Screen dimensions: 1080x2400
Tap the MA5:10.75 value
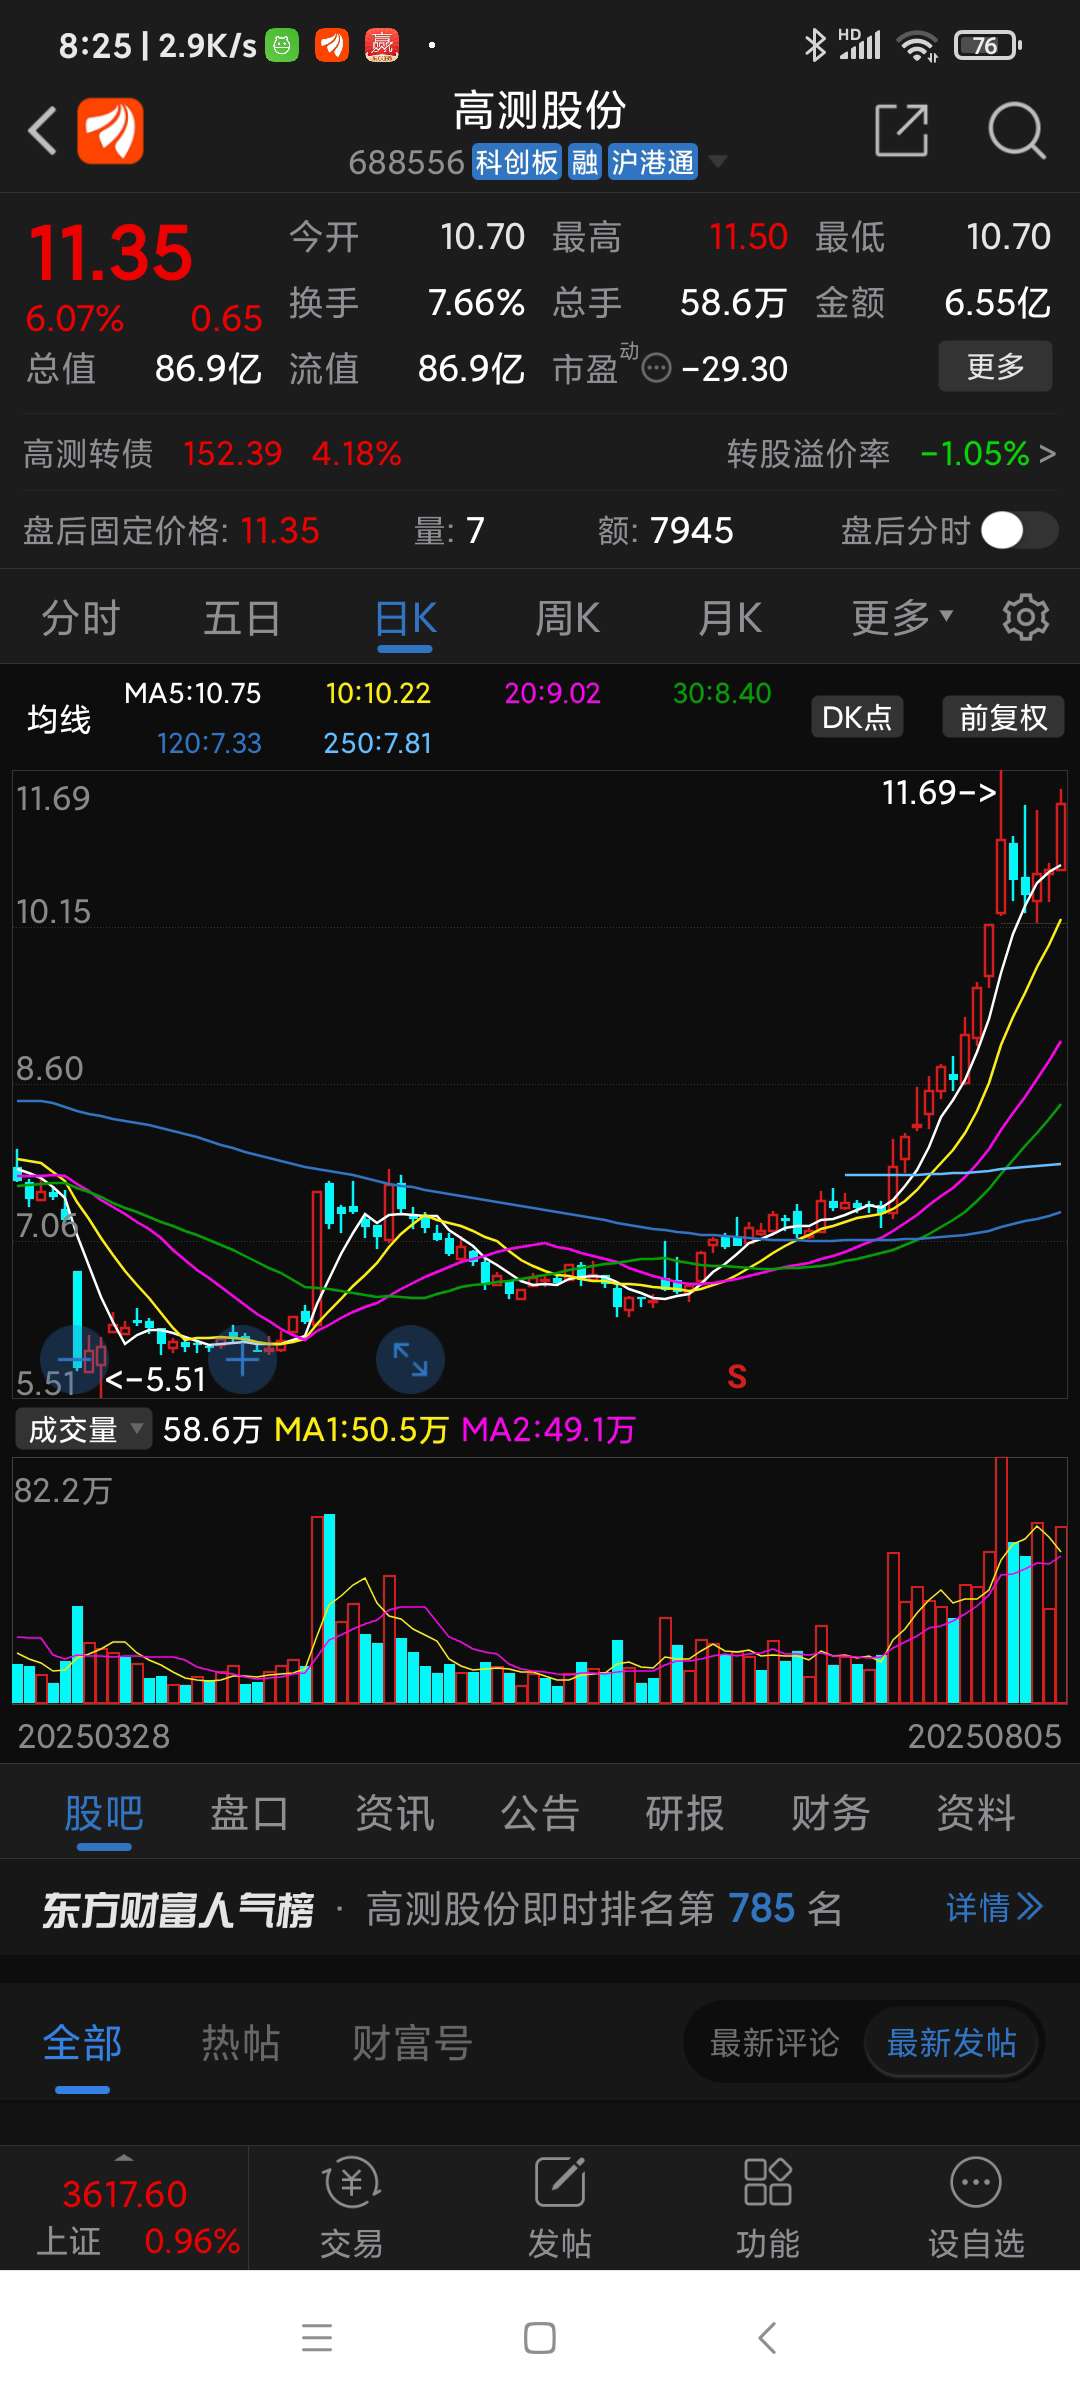[x=192, y=693]
